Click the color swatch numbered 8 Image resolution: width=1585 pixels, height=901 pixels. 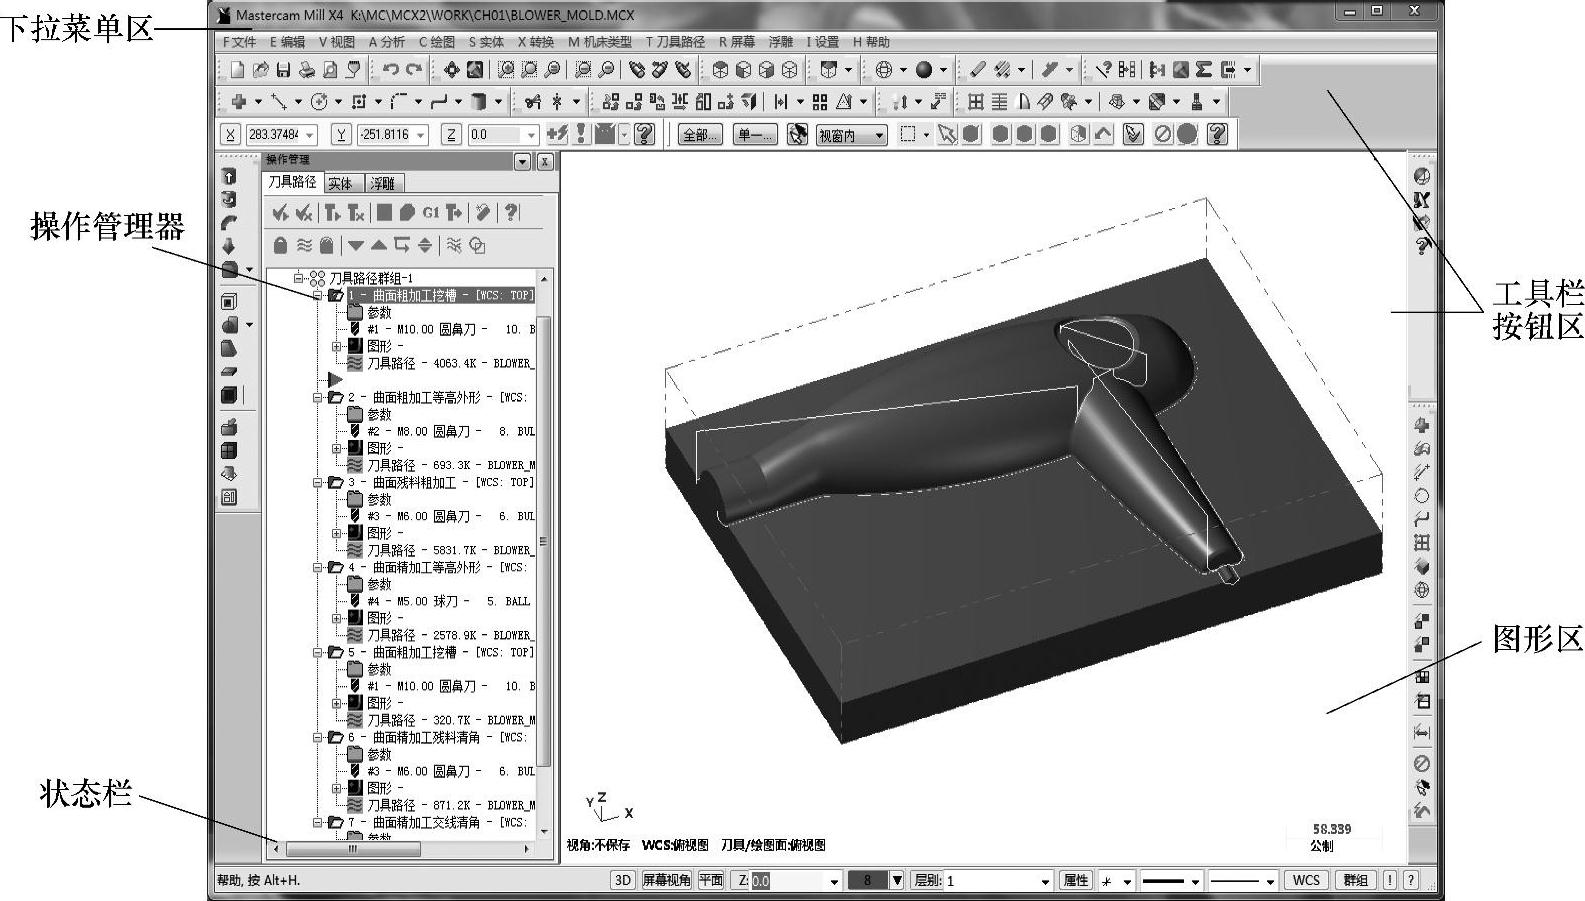coord(867,880)
